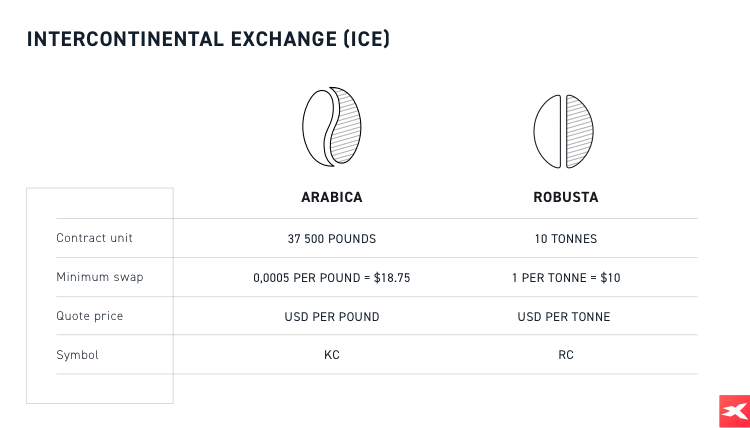Click the RC symbol for Robusta

click(x=566, y=355)
